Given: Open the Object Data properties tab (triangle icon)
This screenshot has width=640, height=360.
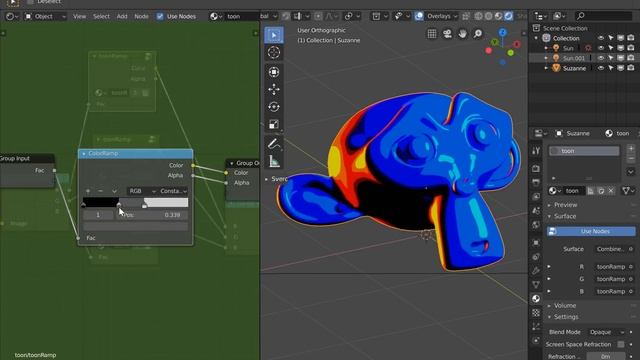Looking at the screenshot, I should point(536,284).
